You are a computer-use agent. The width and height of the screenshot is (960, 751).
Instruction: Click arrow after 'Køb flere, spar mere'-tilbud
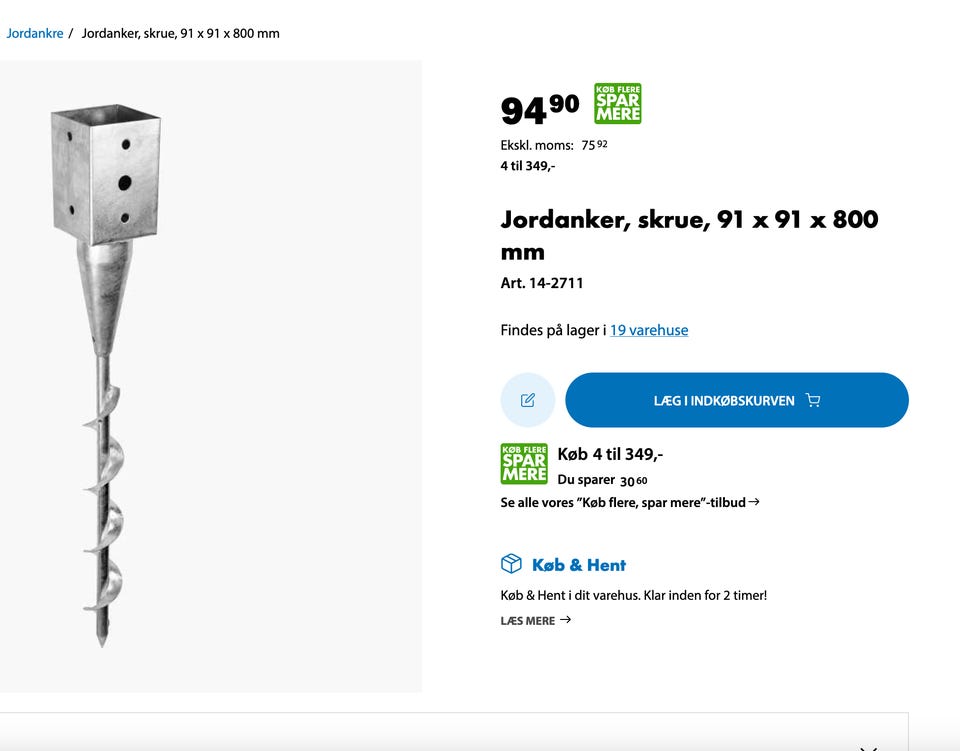point(754,502)
